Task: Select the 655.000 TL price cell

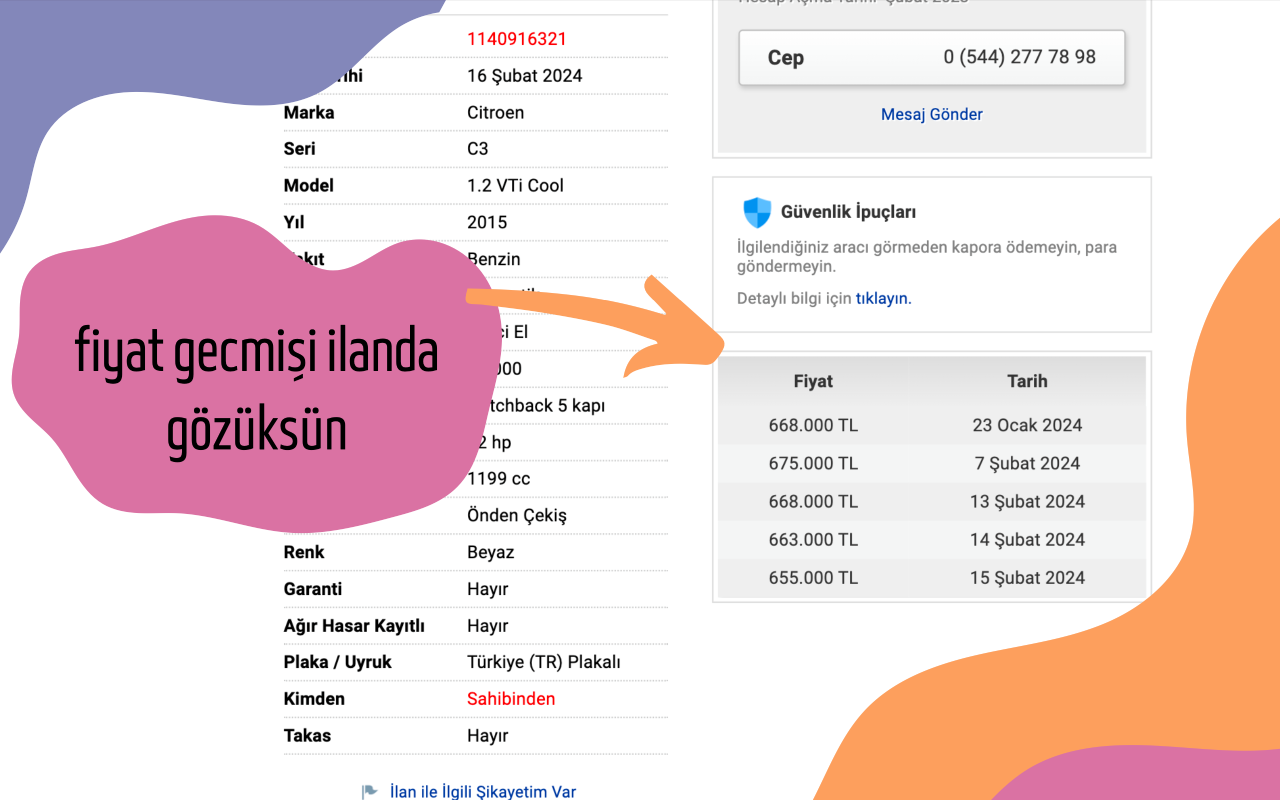Action: pos(813,577)
